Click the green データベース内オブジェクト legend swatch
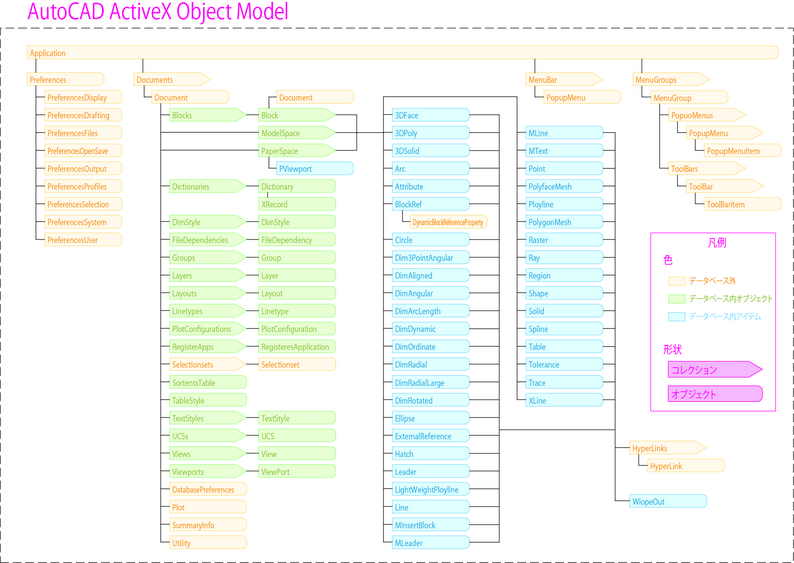The height and width of the screenshot is (563, 794). (677, 298)
